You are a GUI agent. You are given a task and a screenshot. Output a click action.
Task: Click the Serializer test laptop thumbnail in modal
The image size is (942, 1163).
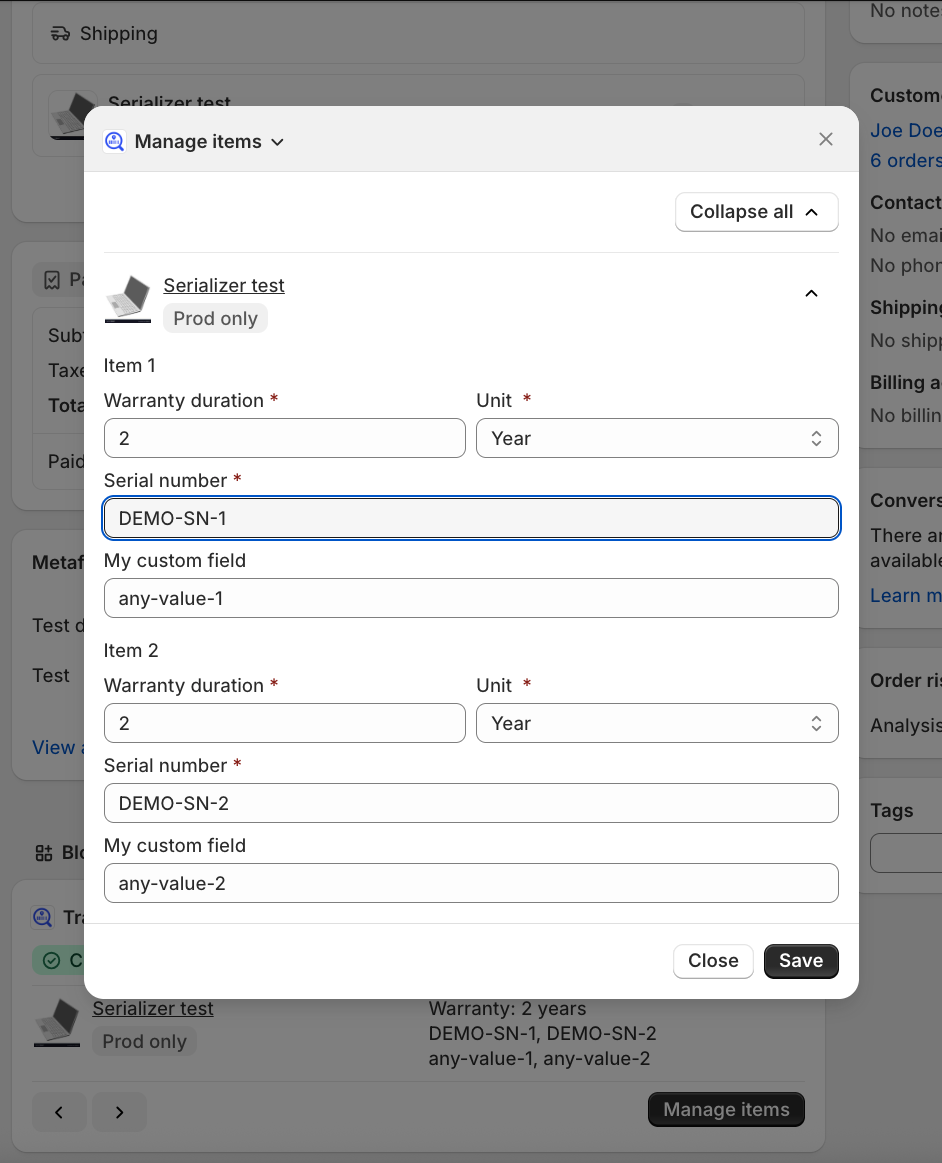pyautogui.click(x=127, y=300)
